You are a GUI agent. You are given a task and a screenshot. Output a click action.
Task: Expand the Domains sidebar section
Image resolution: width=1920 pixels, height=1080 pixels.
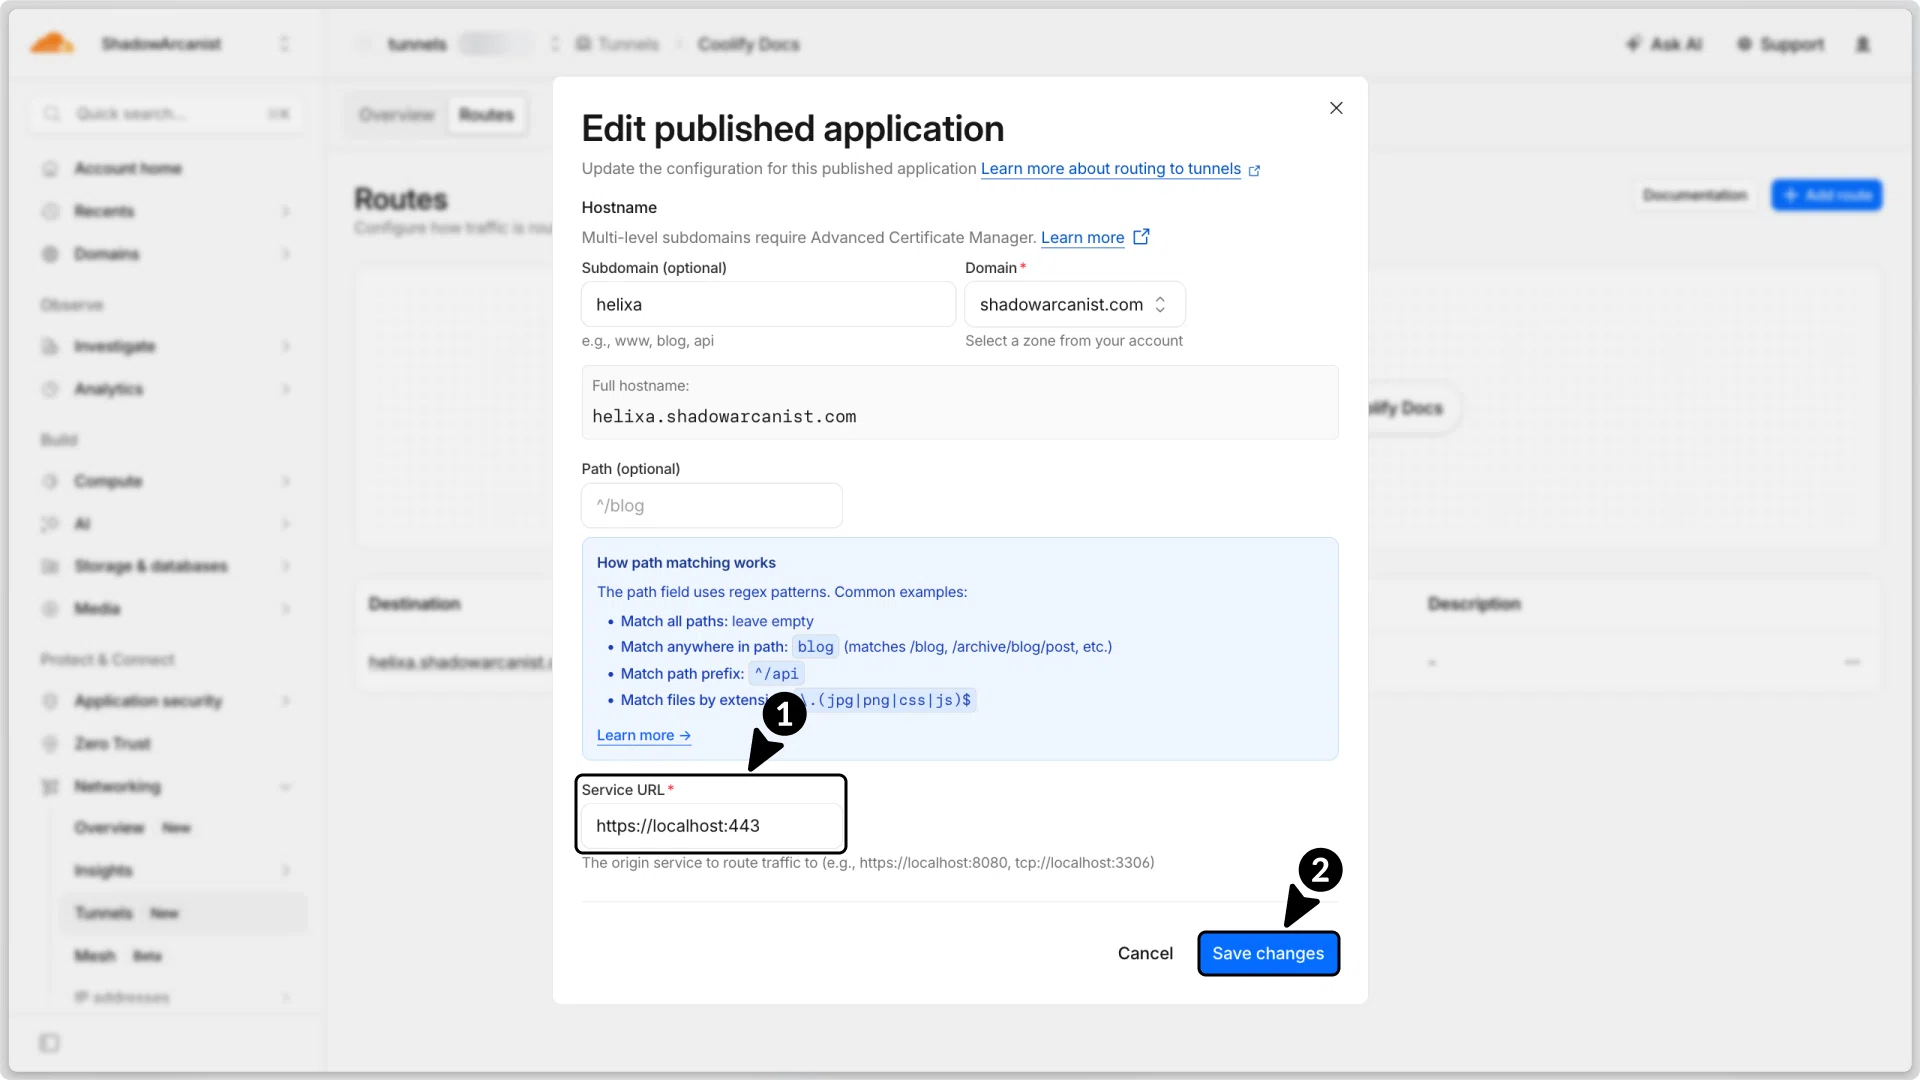(x=286, y=254)
